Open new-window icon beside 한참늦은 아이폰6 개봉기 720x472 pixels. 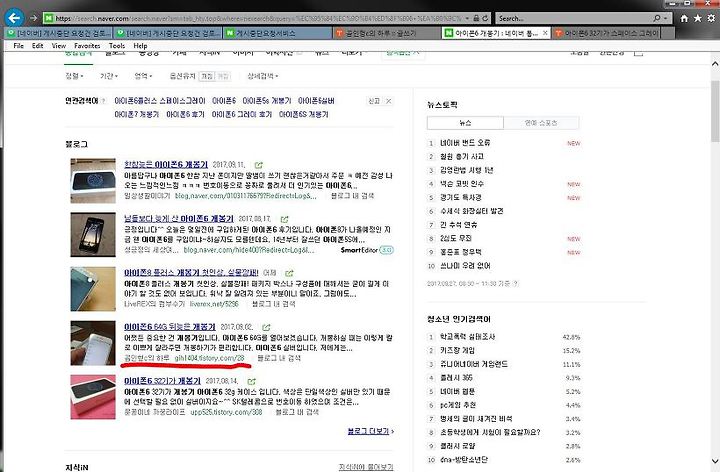click(x=259, y=165)
